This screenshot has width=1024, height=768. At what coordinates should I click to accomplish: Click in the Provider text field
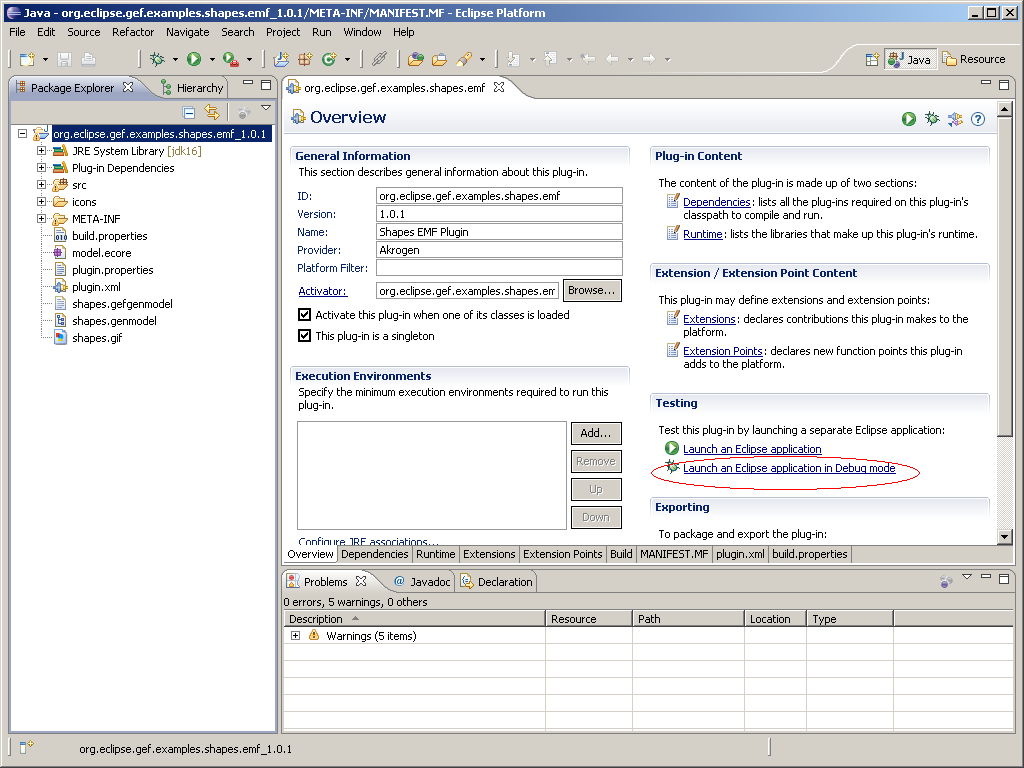pyautogui.click(x=499, y=250)
